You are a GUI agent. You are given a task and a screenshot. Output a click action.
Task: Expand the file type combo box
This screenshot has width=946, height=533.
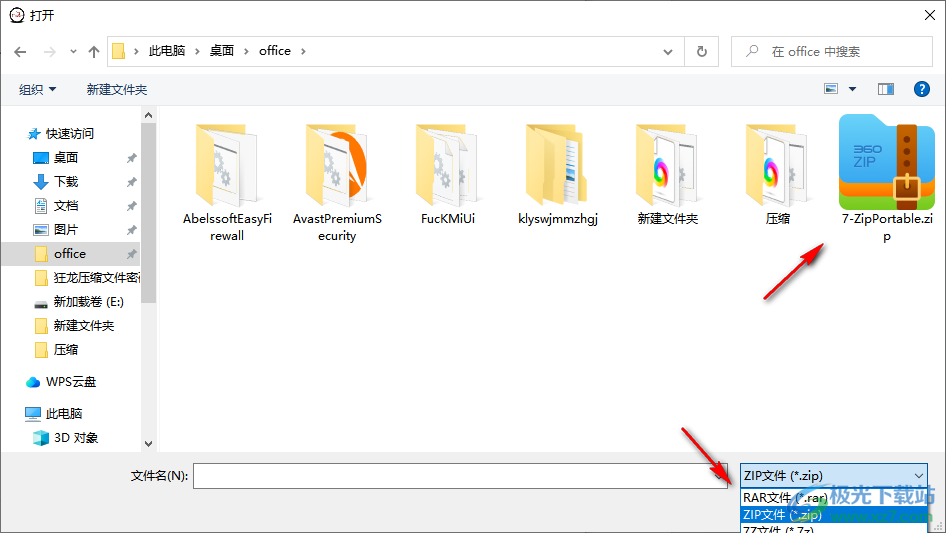coord(919,476)
